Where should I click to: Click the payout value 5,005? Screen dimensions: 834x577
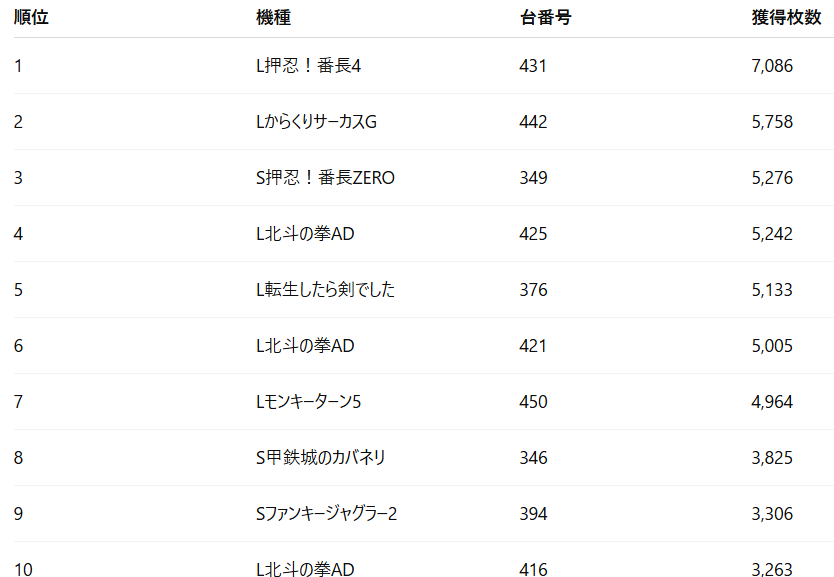coord(772,346)
